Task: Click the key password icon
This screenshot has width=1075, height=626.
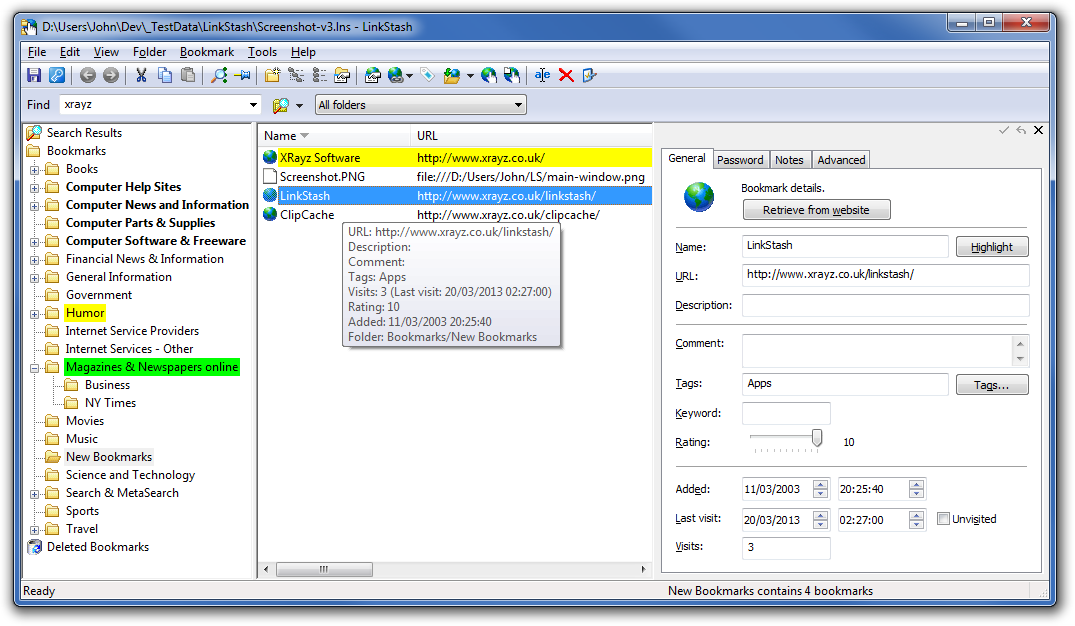Action: (57, 75)
